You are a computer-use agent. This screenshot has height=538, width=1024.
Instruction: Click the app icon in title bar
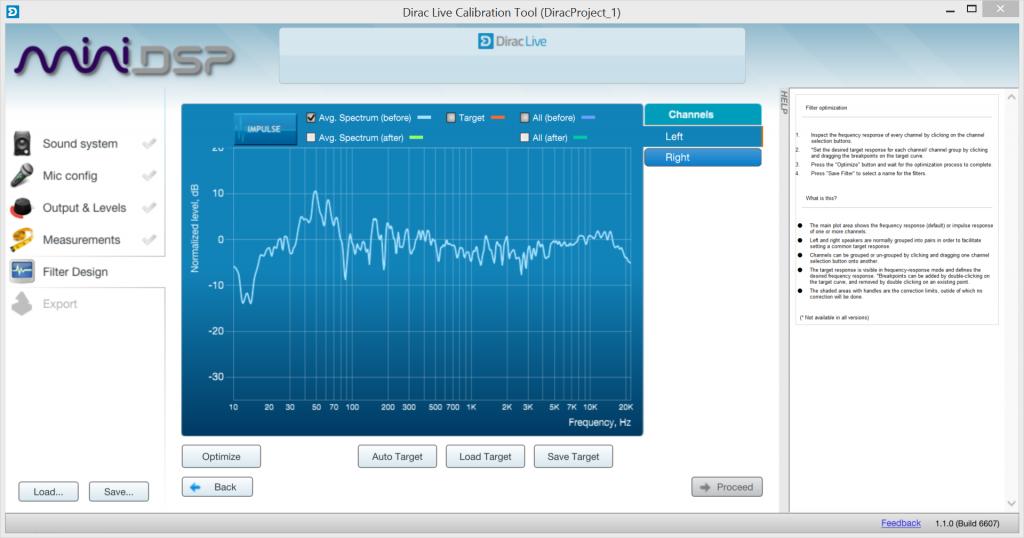(x=12, y=12)
